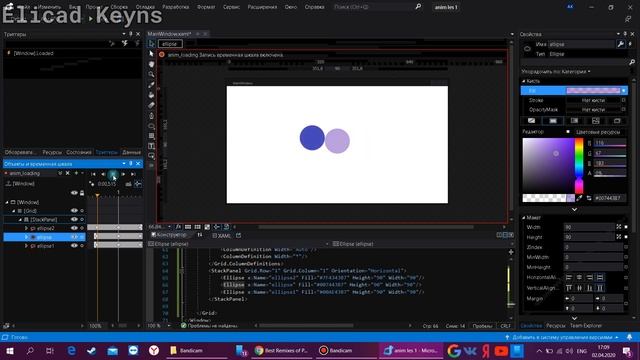
Task: Click MainWindow.xaml document tab
Action: (x=169, y=34)
